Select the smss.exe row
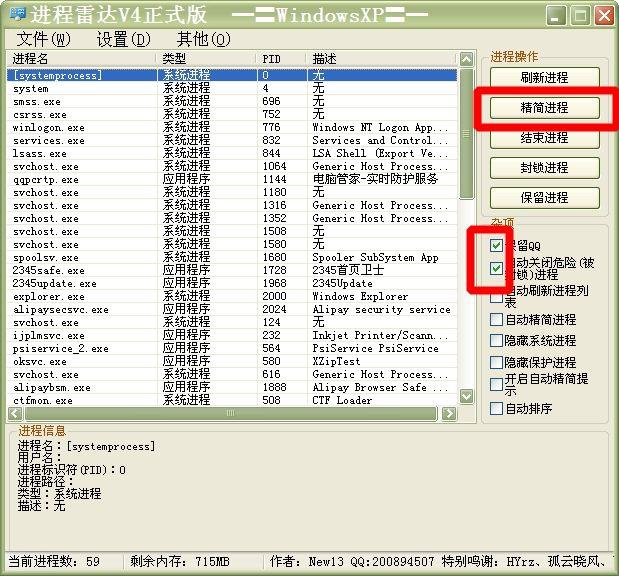 pyautogui.click(x=232, y=101)
